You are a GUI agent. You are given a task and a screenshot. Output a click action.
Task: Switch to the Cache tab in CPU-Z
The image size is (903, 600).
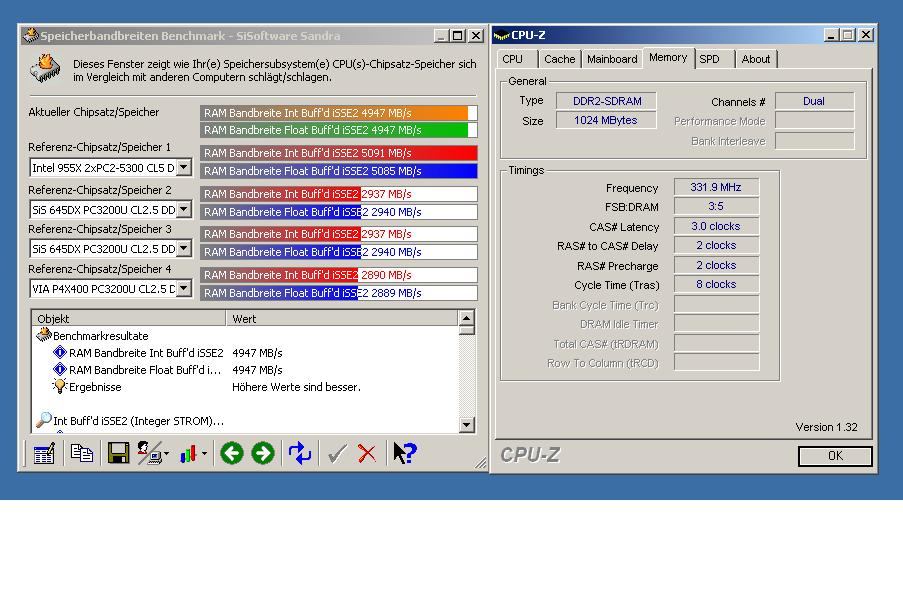pyautogui.click(x=560, y=59)
